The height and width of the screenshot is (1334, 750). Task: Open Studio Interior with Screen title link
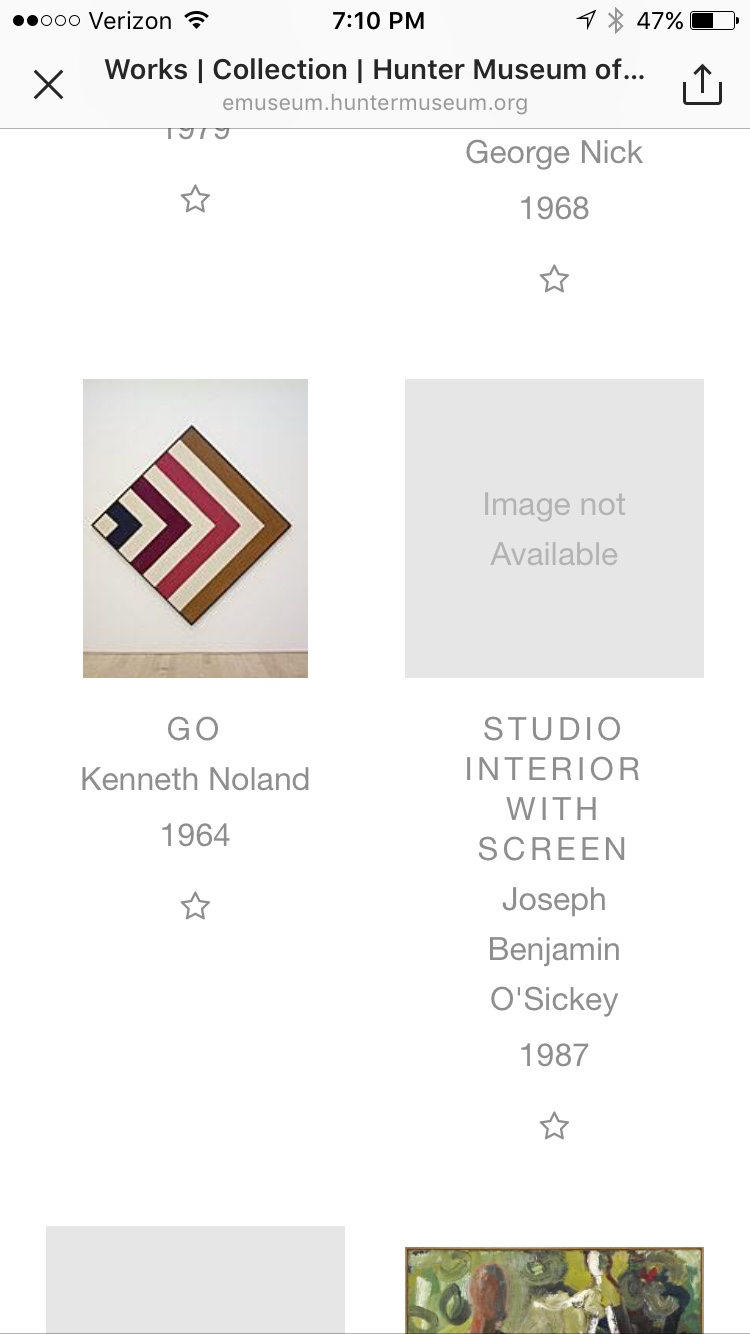(x=553, y=788)
